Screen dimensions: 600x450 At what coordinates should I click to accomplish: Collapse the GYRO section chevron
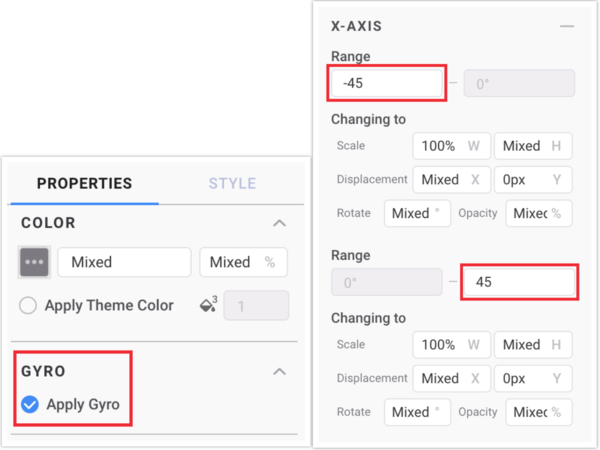coord(279,371)
